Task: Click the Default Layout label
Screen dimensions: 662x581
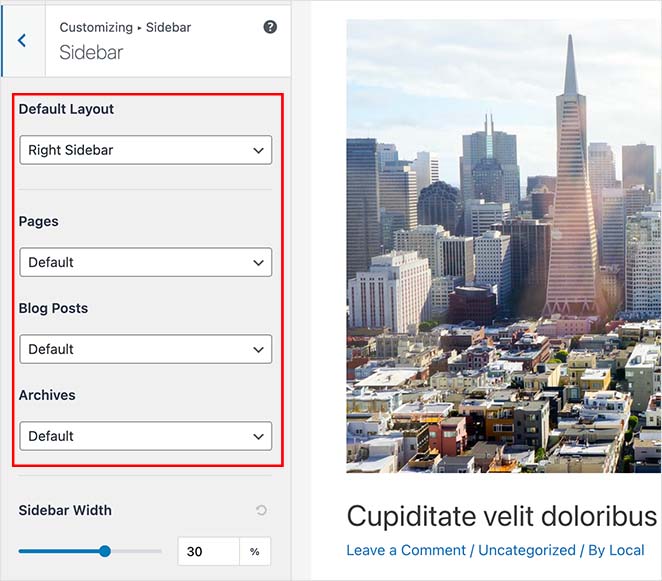Action: pyautogui.click(x=66, y=109)
